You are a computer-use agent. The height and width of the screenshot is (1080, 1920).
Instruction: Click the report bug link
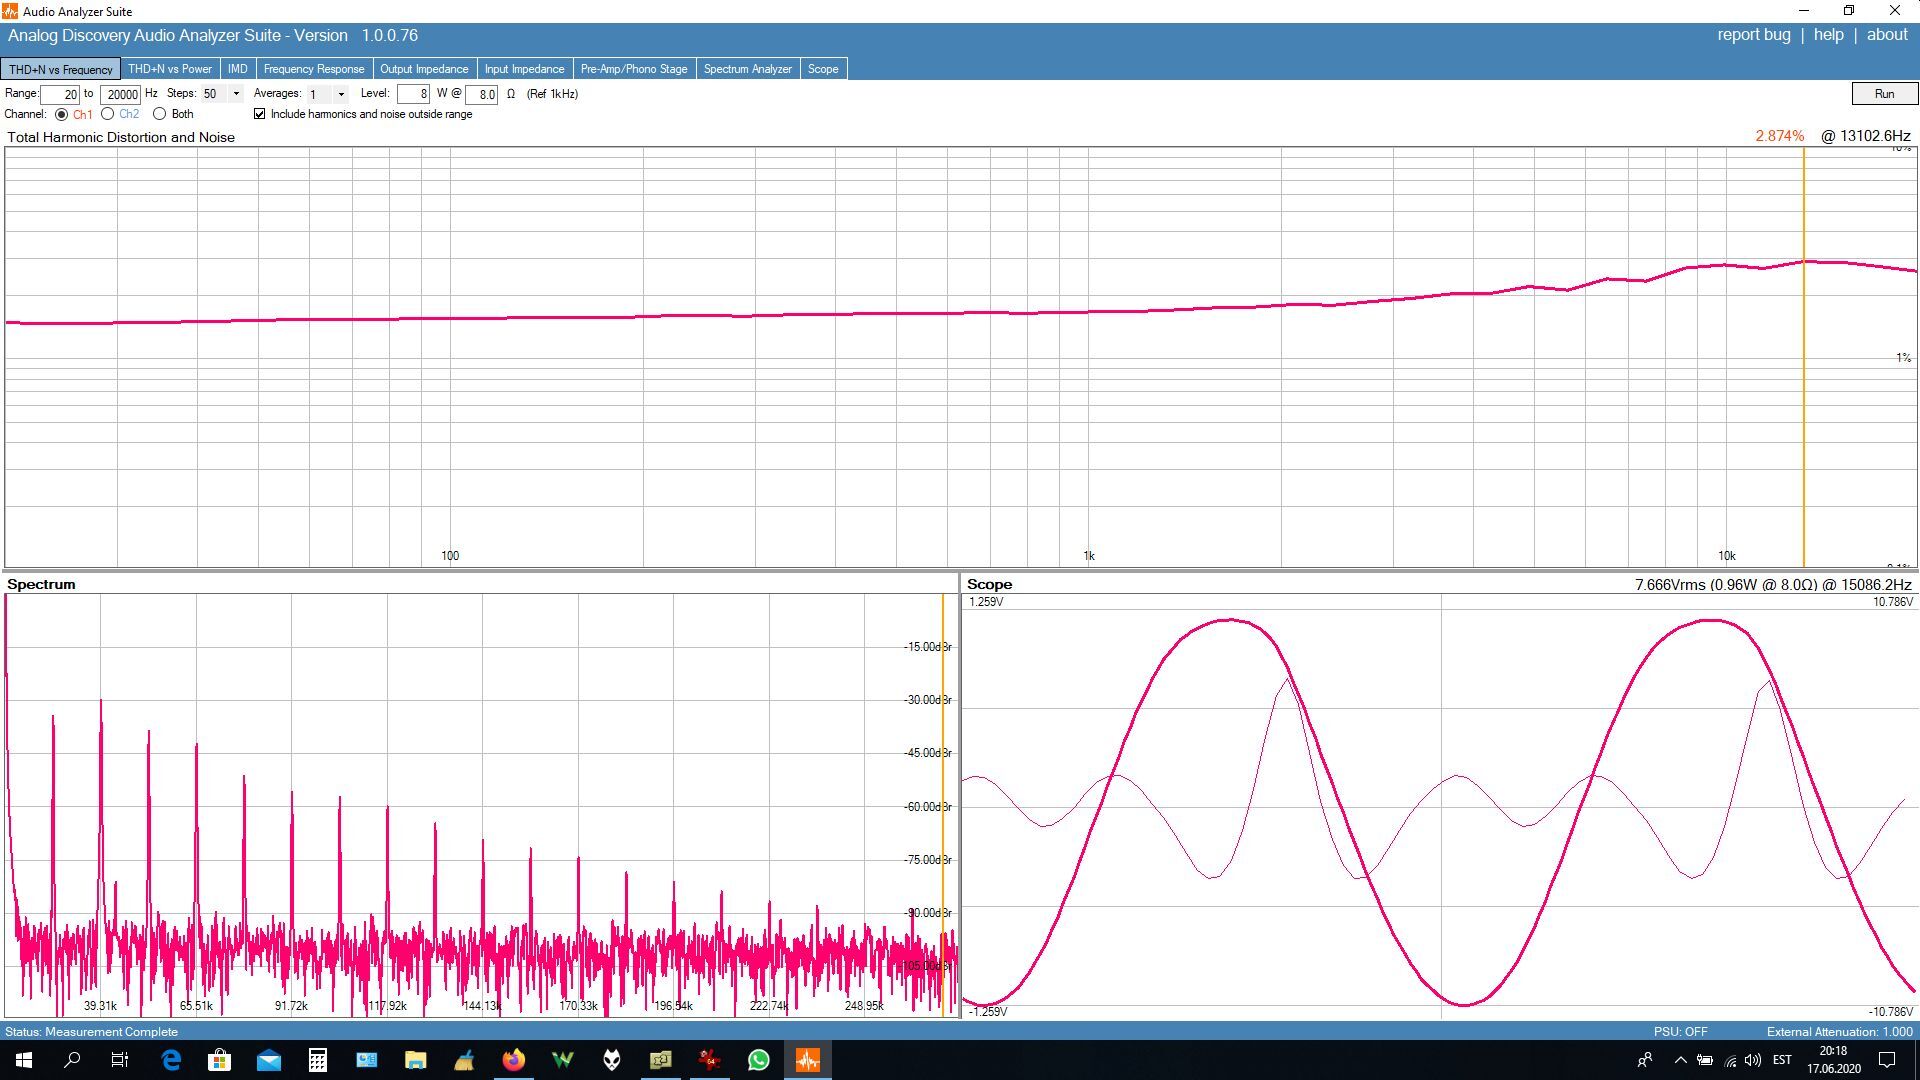pyautogui.click(x=1753, y=35)
